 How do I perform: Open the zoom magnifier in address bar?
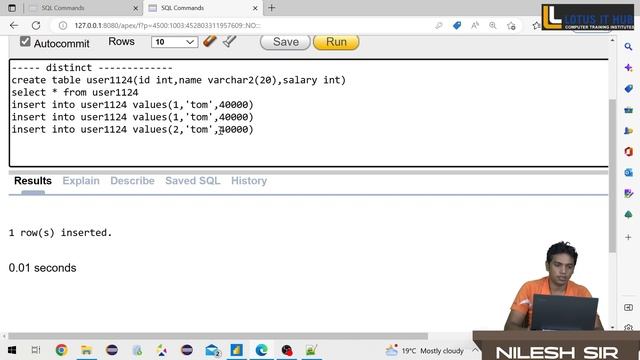coord(493,25)
